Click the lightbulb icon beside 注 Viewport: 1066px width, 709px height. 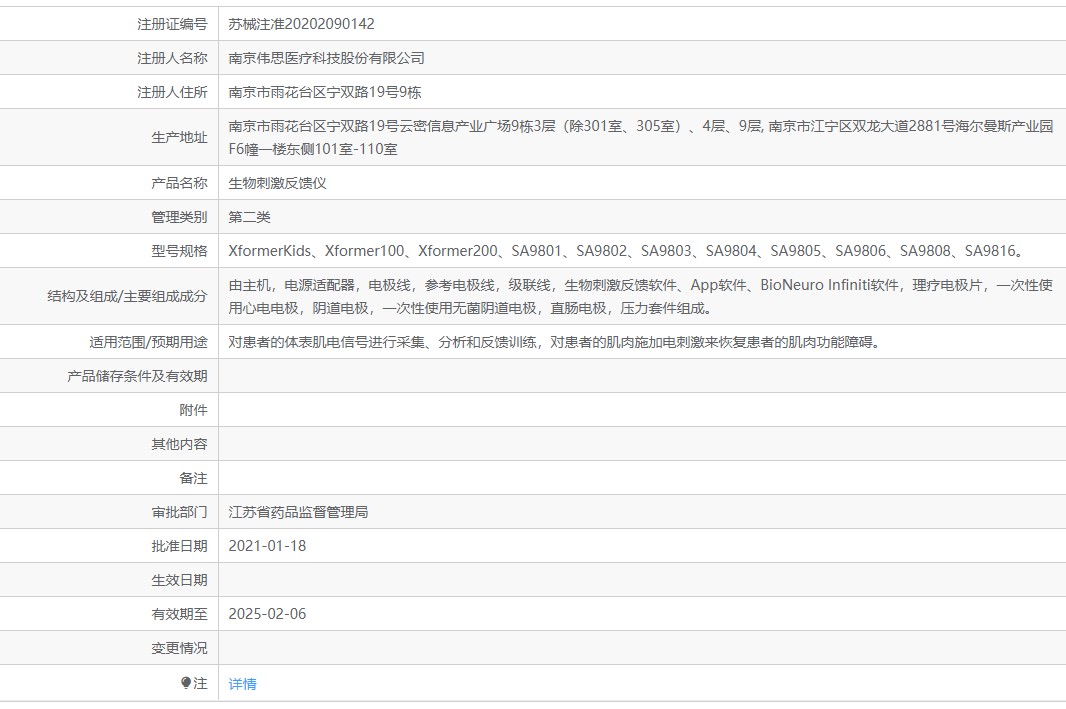(x=186, y=682)
